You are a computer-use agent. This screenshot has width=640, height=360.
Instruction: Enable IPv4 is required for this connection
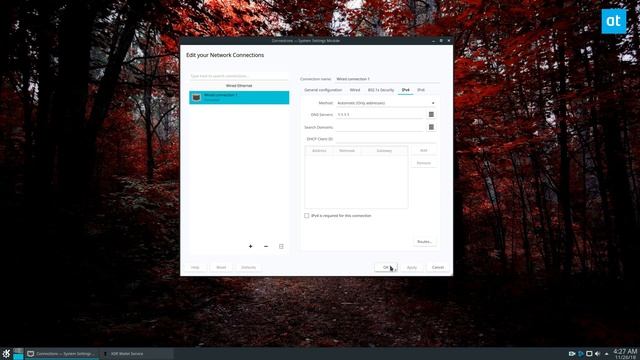point(307,216)
